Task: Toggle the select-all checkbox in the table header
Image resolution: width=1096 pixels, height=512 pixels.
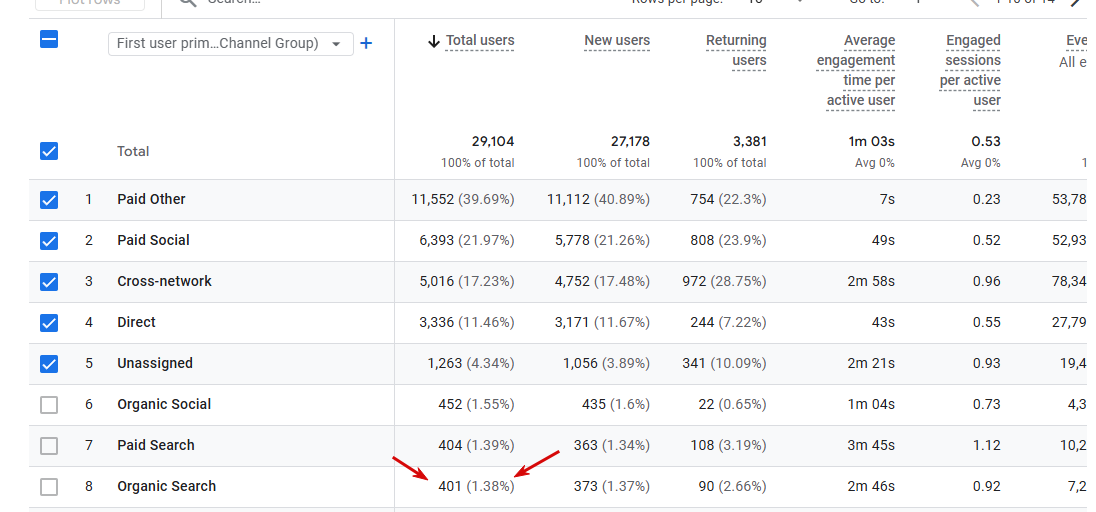Action: point(49,40)
